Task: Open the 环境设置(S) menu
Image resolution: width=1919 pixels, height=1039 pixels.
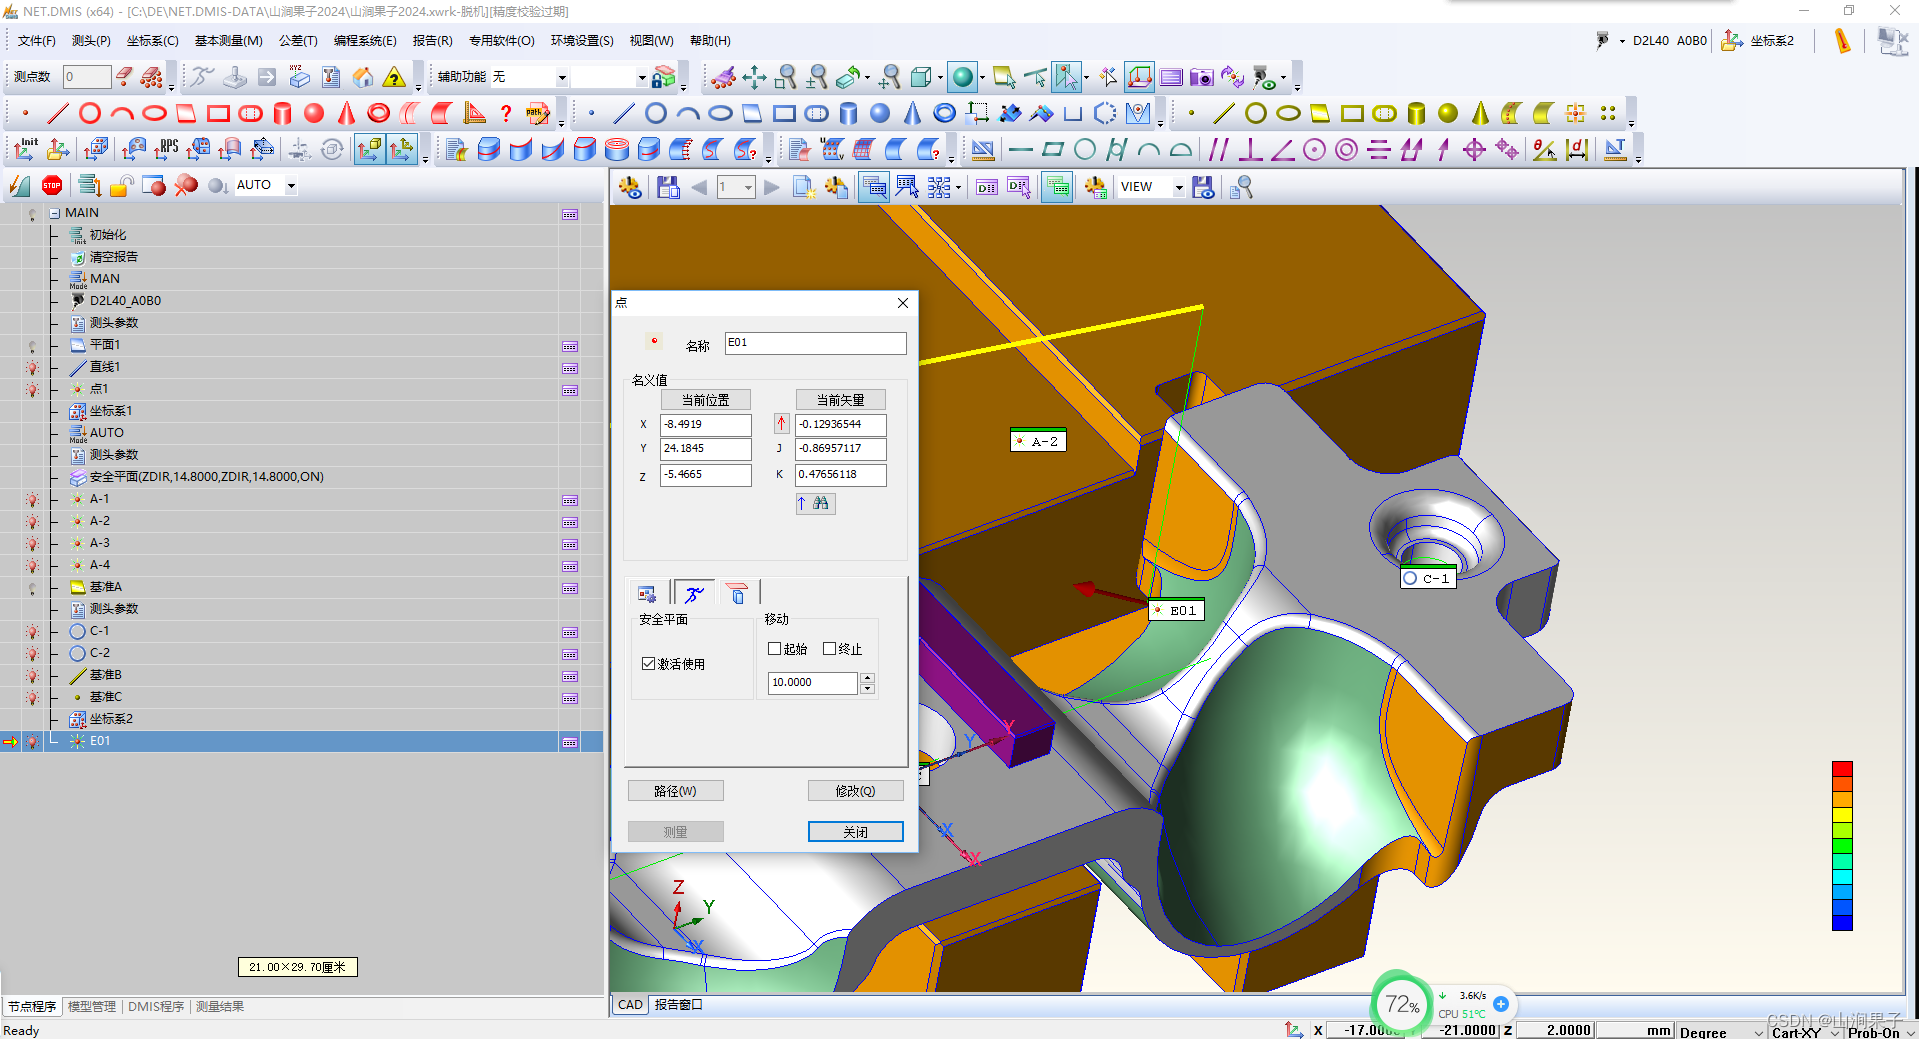Action: [x=582, y=41]
